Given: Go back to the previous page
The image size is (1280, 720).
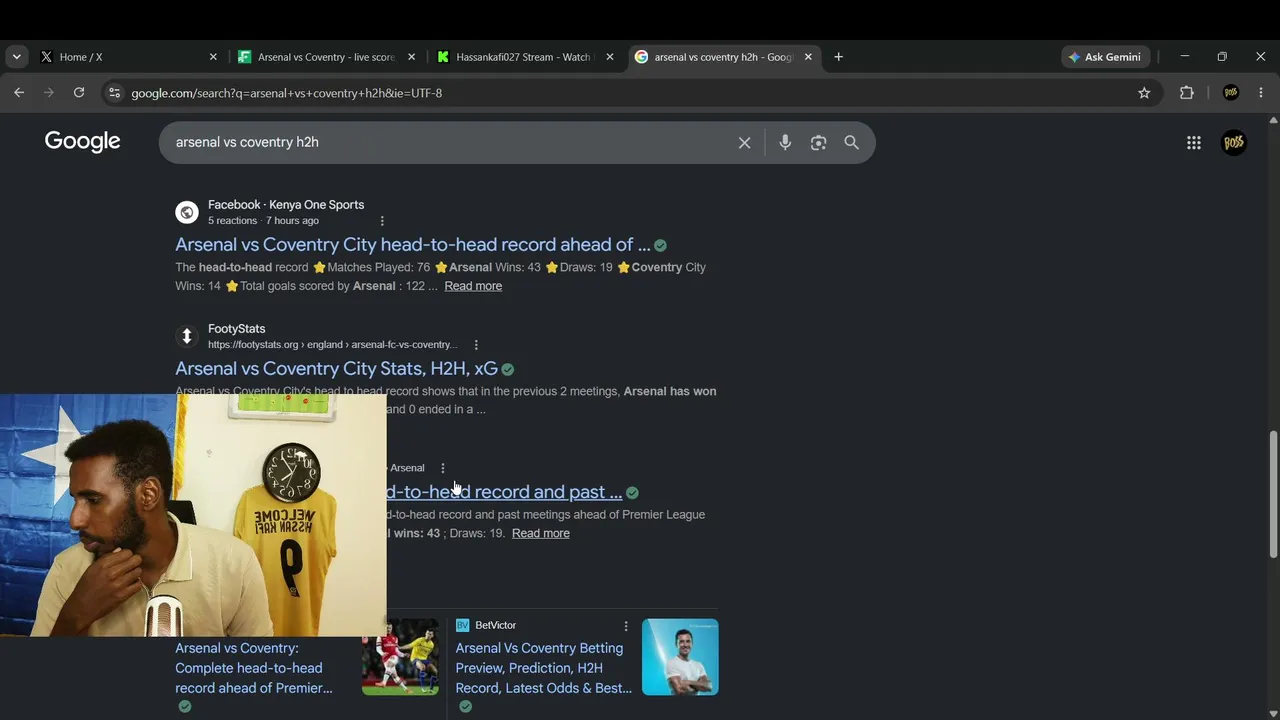Looking at the screenshot, I should click(x=19, y=93).
